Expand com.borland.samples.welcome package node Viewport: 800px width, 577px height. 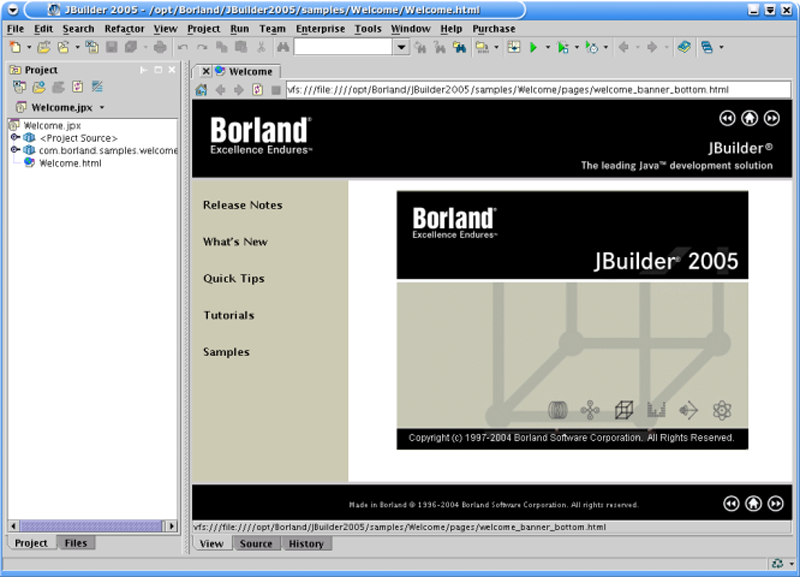click(15, 150)
